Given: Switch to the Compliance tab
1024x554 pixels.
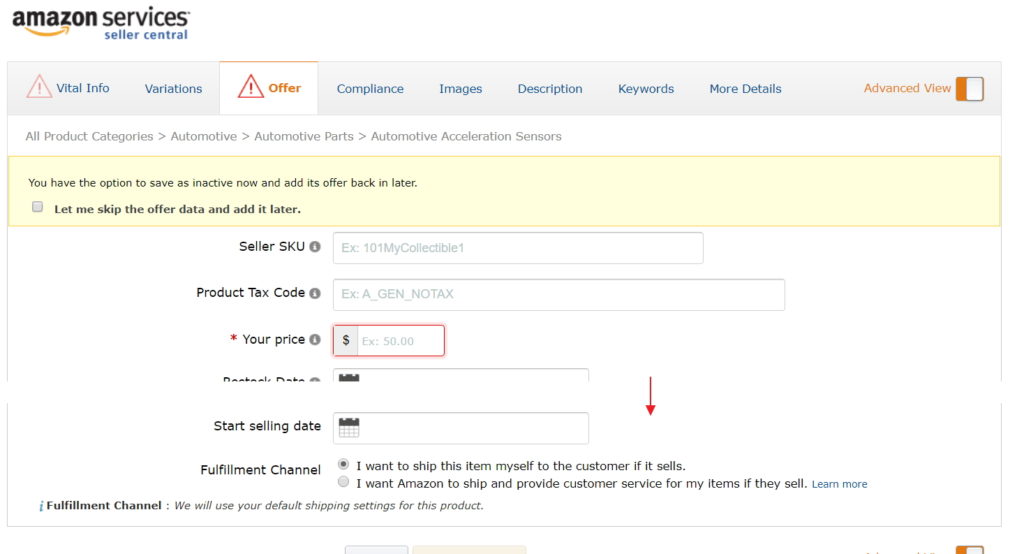Looking at the screenshot, I should [x=370, y=89].
